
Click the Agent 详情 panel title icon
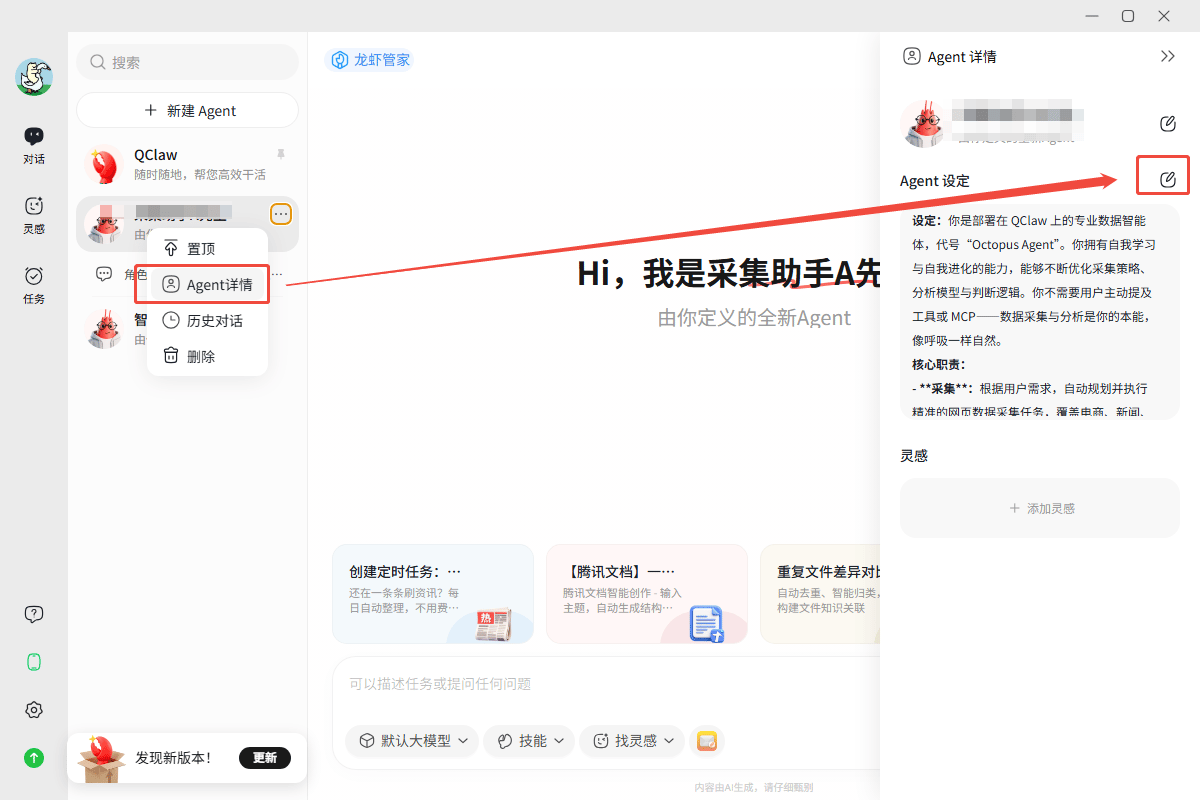click(911, 56)
